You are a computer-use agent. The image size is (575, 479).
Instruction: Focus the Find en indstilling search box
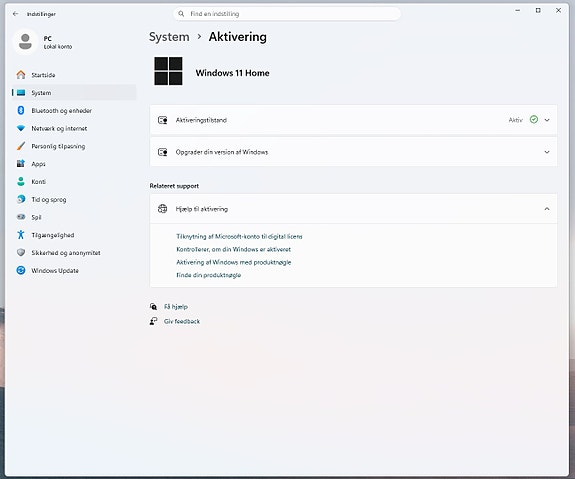pos(287,14)
